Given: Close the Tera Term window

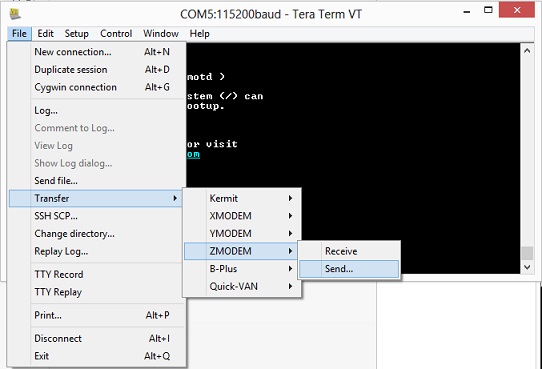Looking at the screenshot, I should pos(517,10).
